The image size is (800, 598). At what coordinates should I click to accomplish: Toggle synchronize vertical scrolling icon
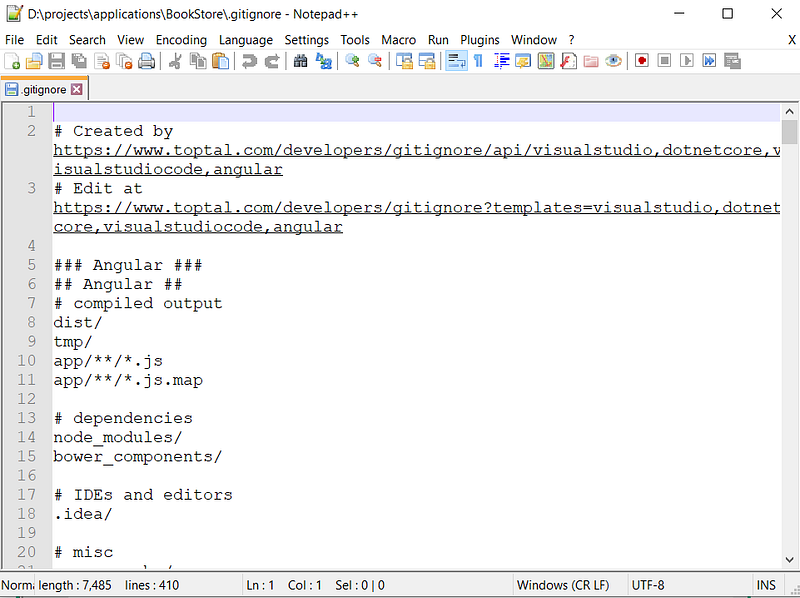tap(404, 61)
